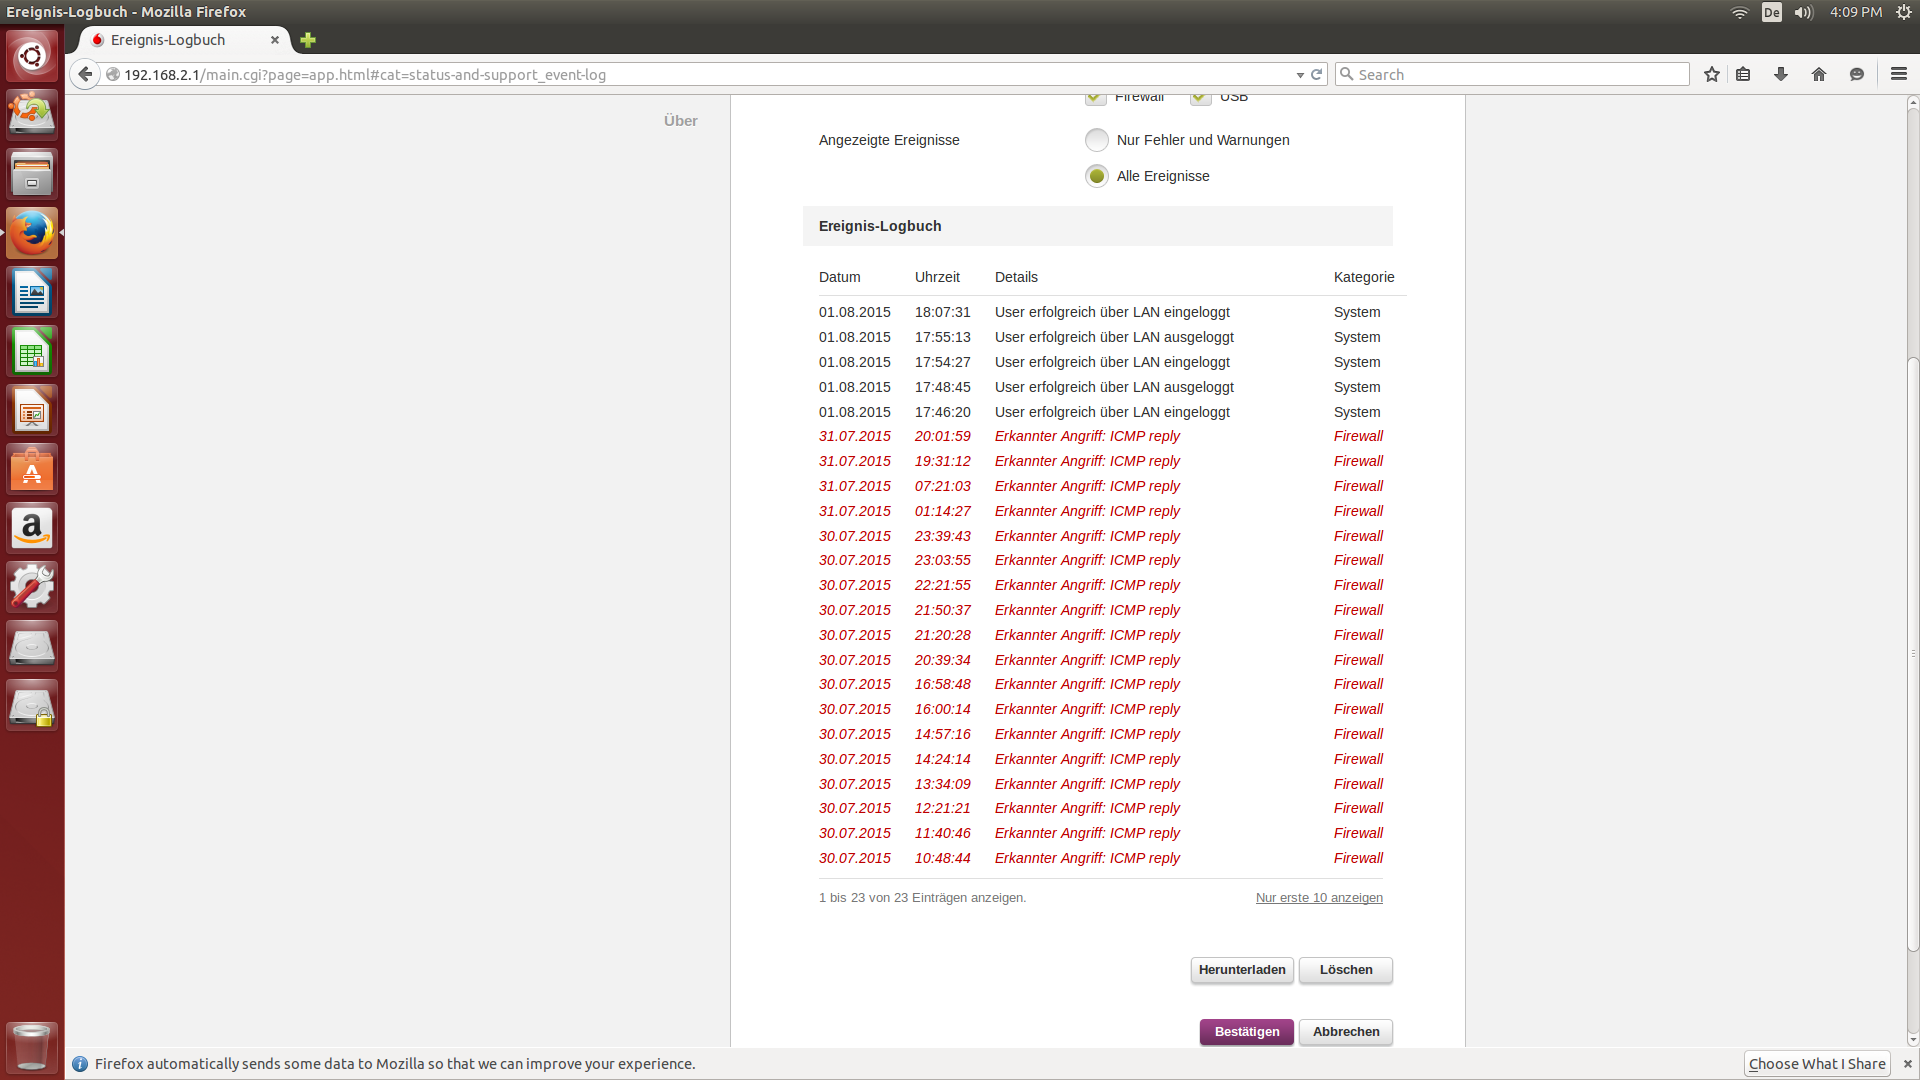
Task: Click Nur erste 10 anzeigen link
Action: click(x=1319, y=898)
